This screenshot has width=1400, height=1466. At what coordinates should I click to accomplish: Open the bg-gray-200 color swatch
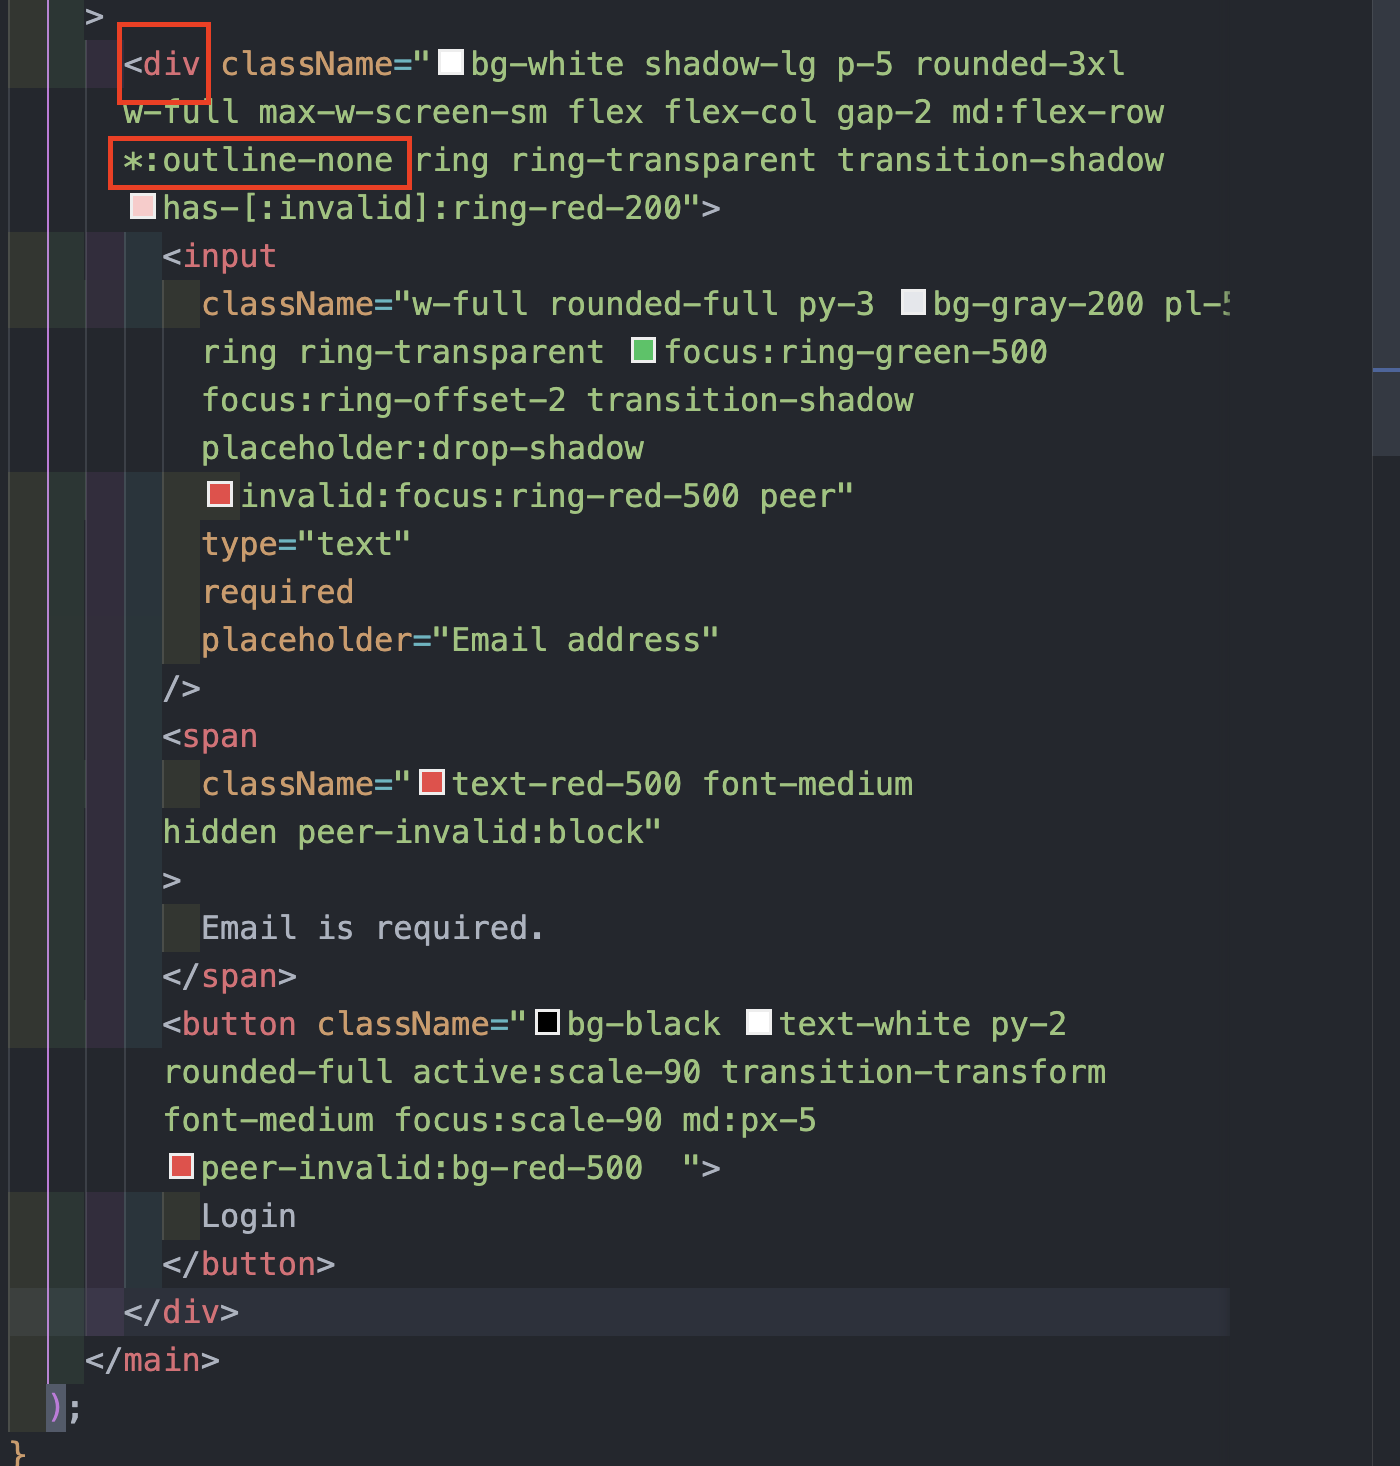[913, 302]
